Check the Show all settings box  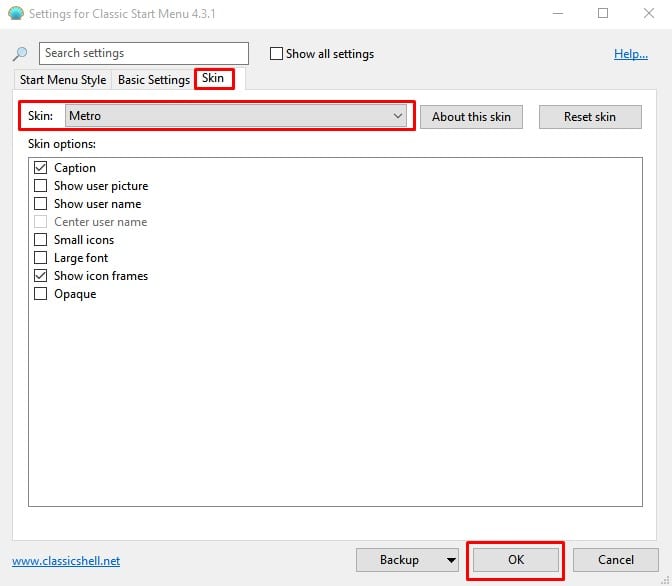tap(276, 54)
